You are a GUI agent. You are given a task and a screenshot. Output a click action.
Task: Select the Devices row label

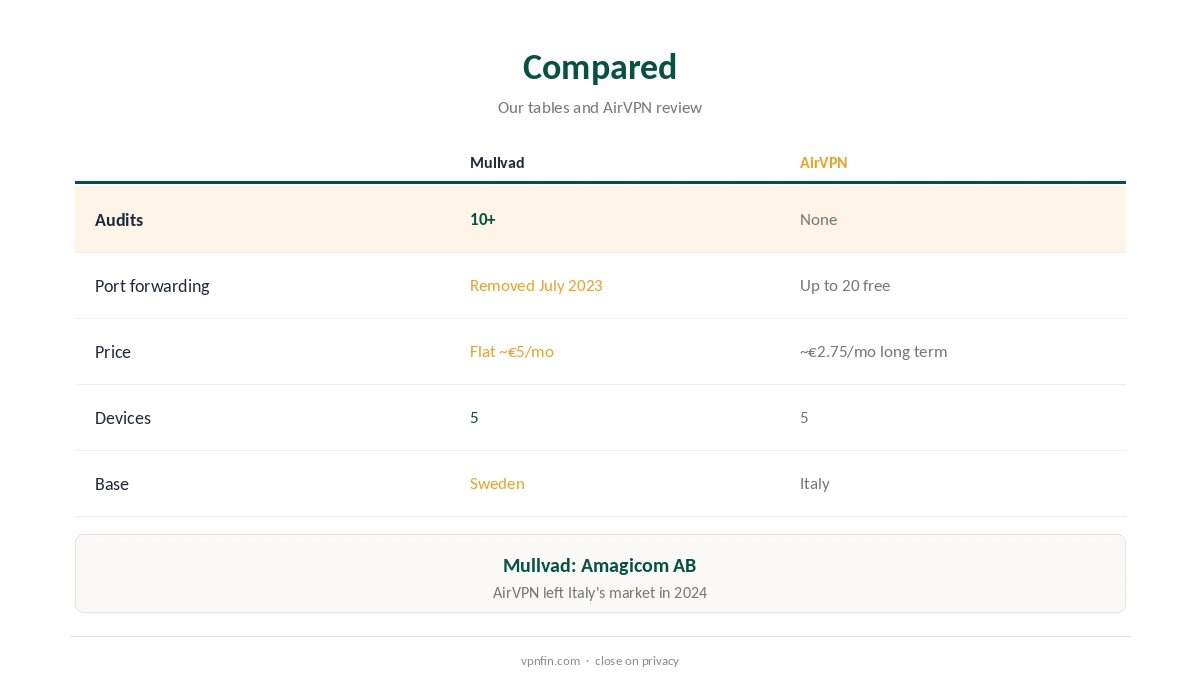(x=123, y=418)
